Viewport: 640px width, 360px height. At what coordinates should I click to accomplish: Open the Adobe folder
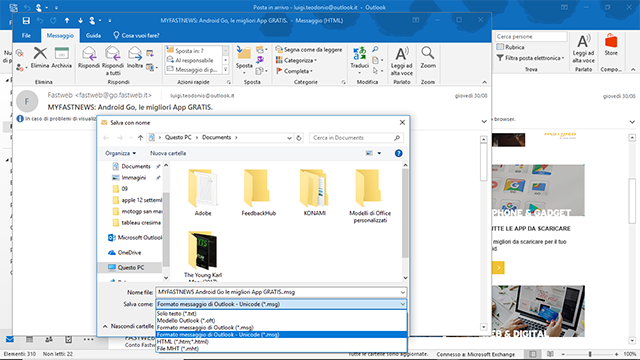point(203,192)
